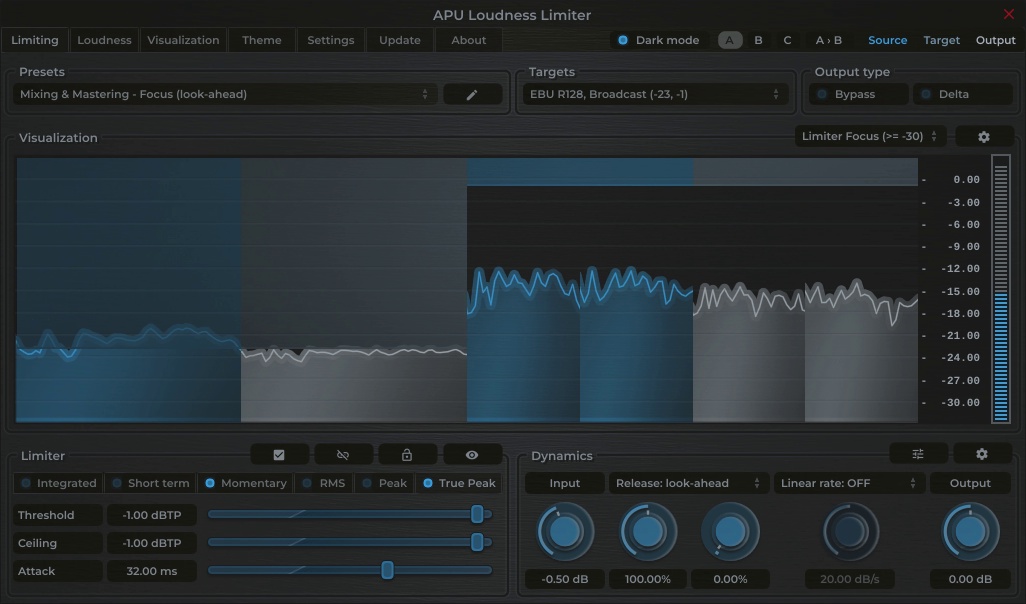Open the Dynamics sliders adjustment icon
This screenshot has width=1026, height=604.
pyautogui.click(x=917, y=453)
